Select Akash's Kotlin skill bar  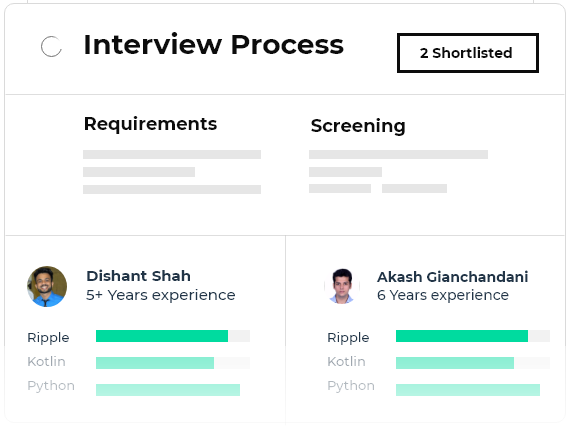click(x=473, y=363)
